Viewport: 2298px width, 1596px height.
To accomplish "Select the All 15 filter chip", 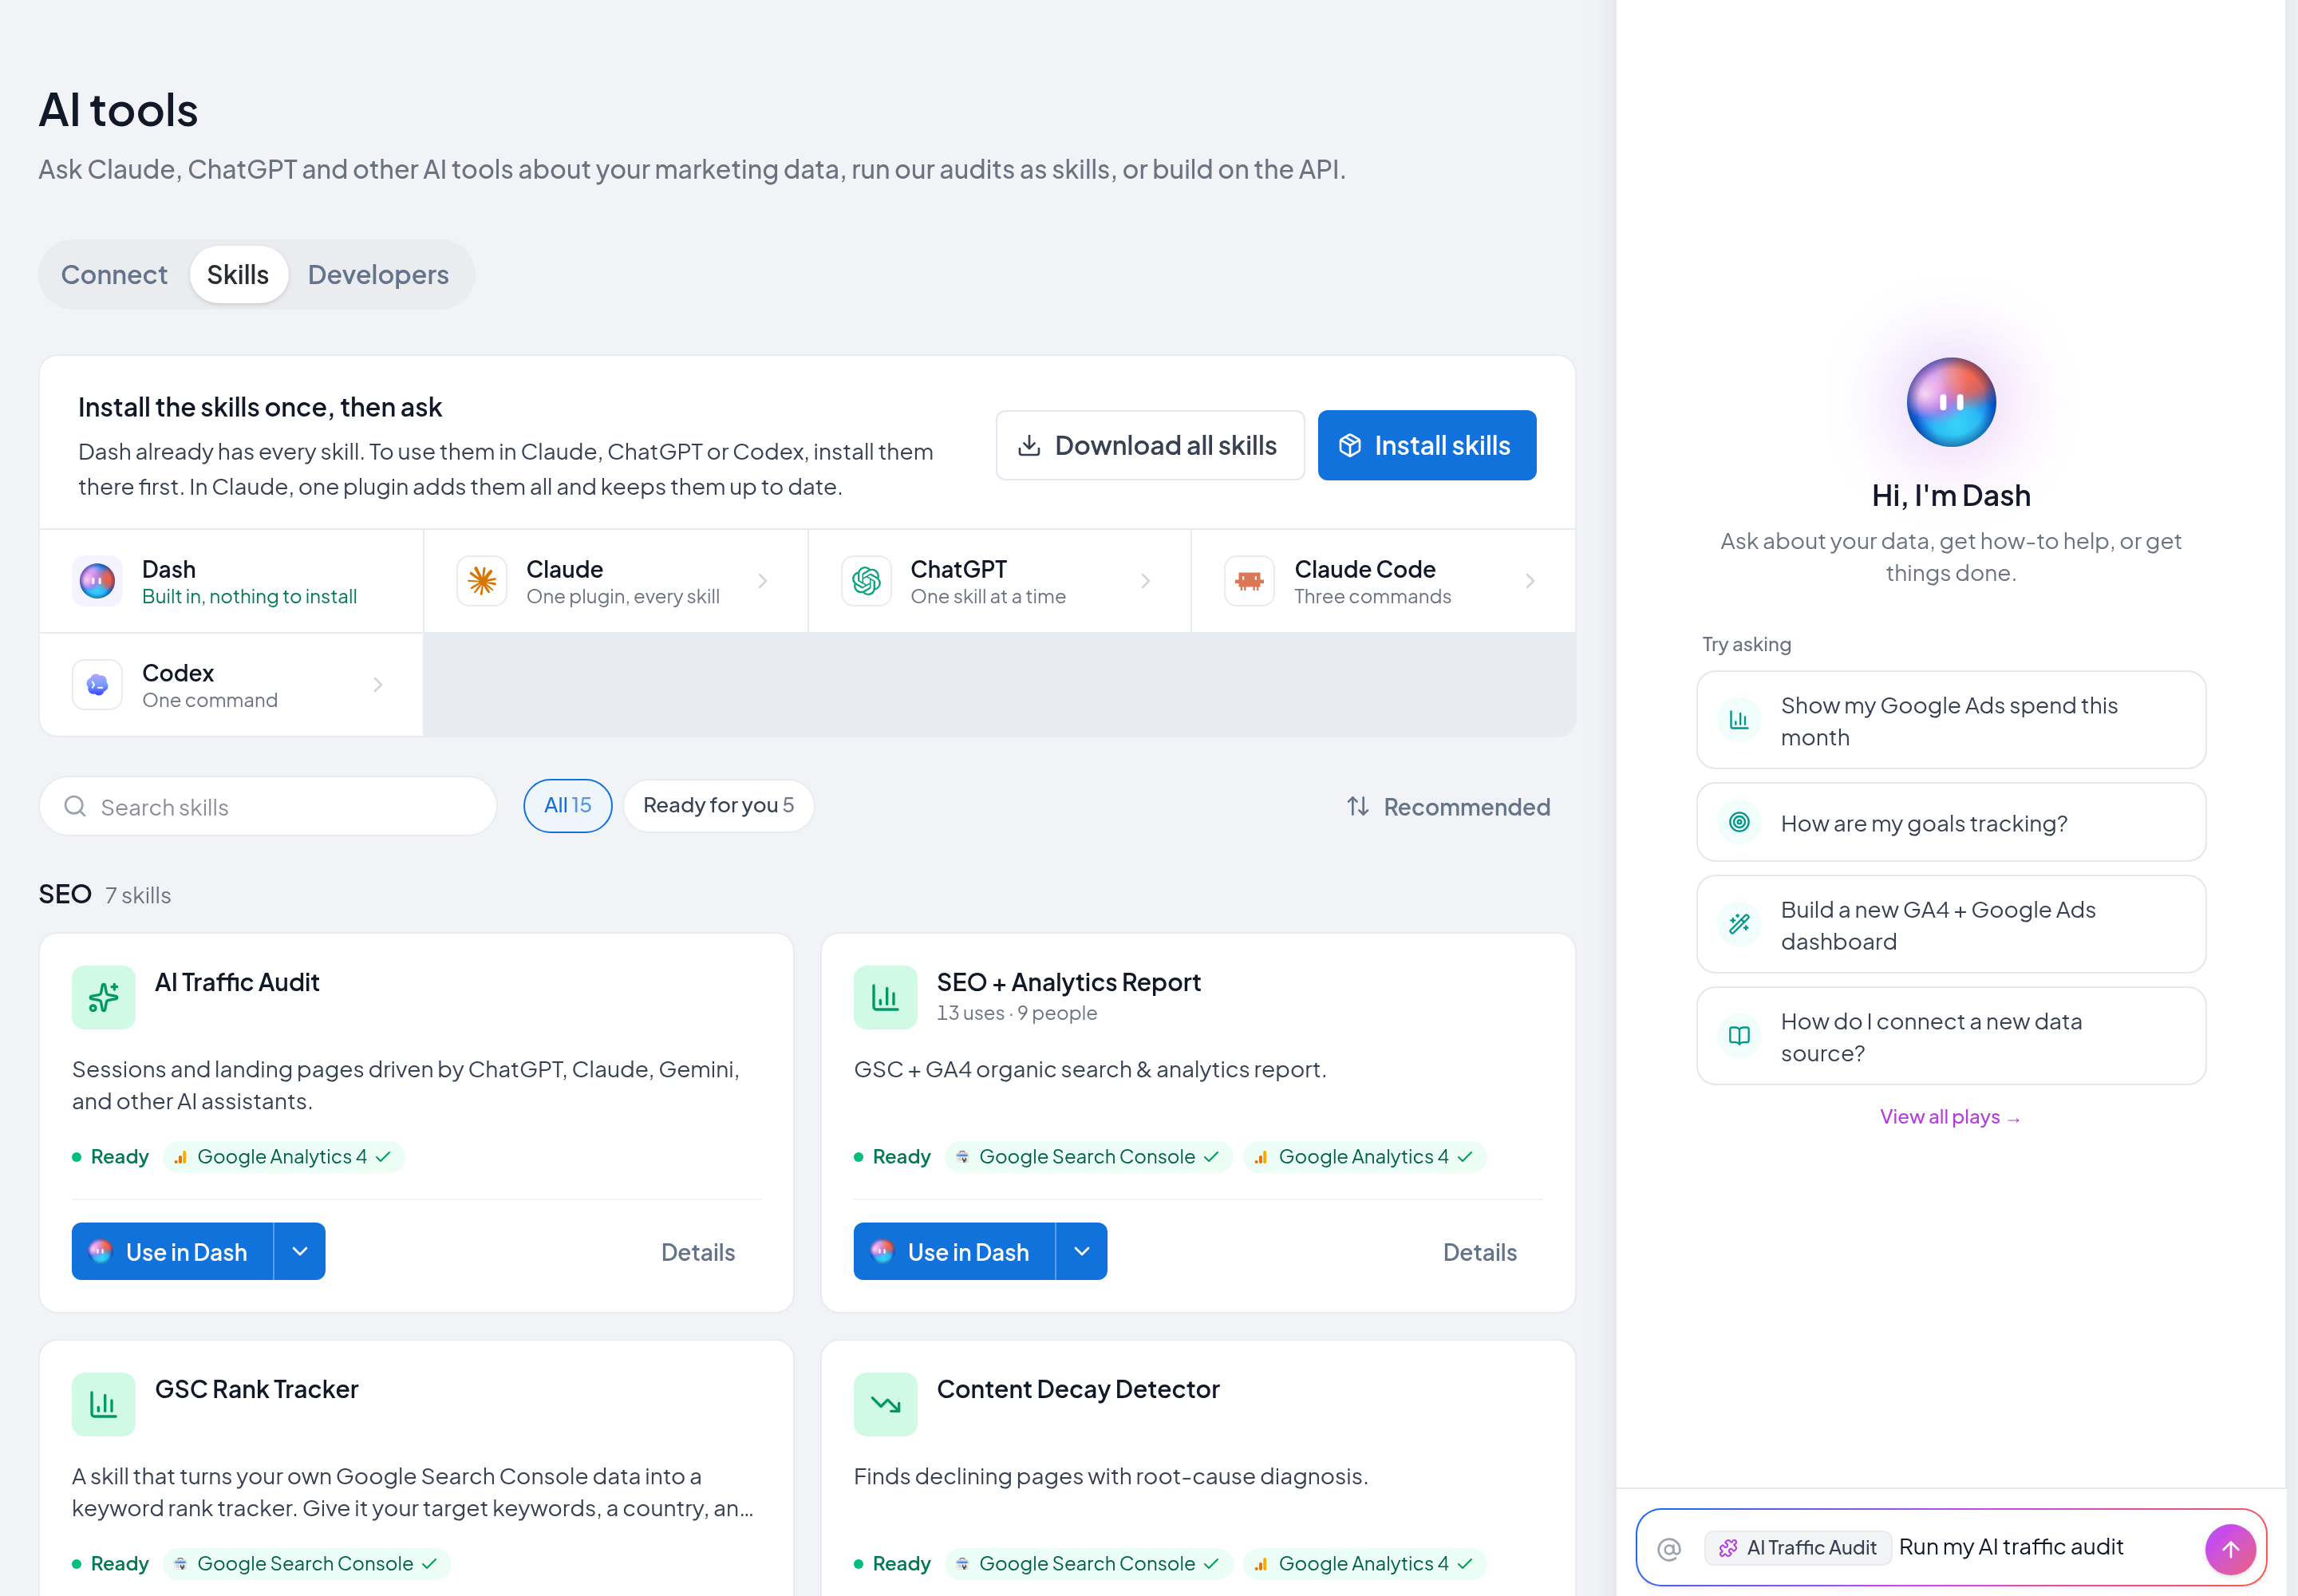I will [568, 806].
